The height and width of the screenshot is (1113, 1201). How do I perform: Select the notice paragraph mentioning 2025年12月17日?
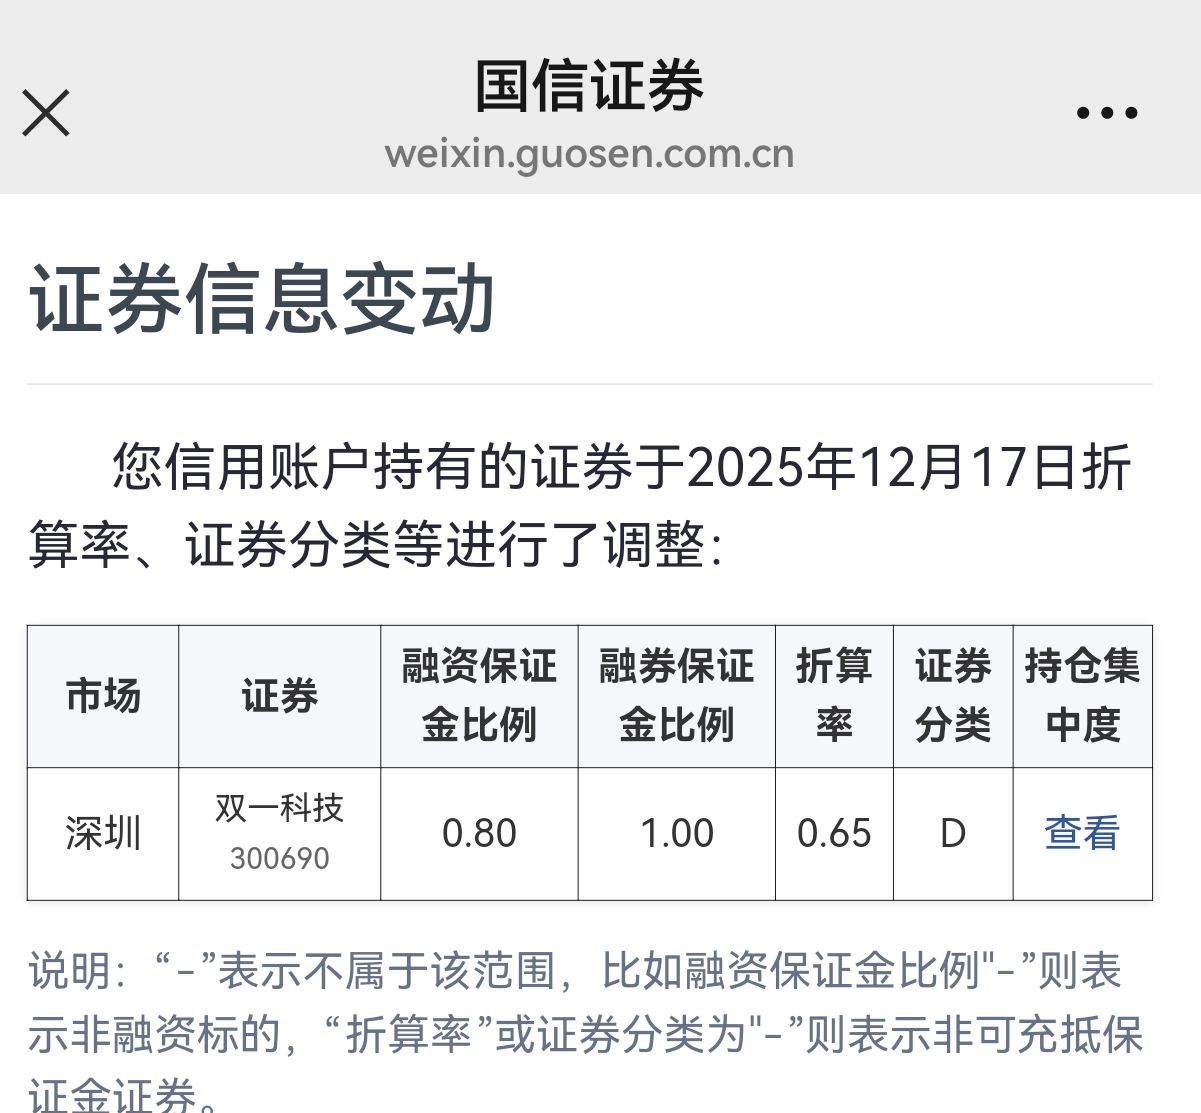point(580,506)
